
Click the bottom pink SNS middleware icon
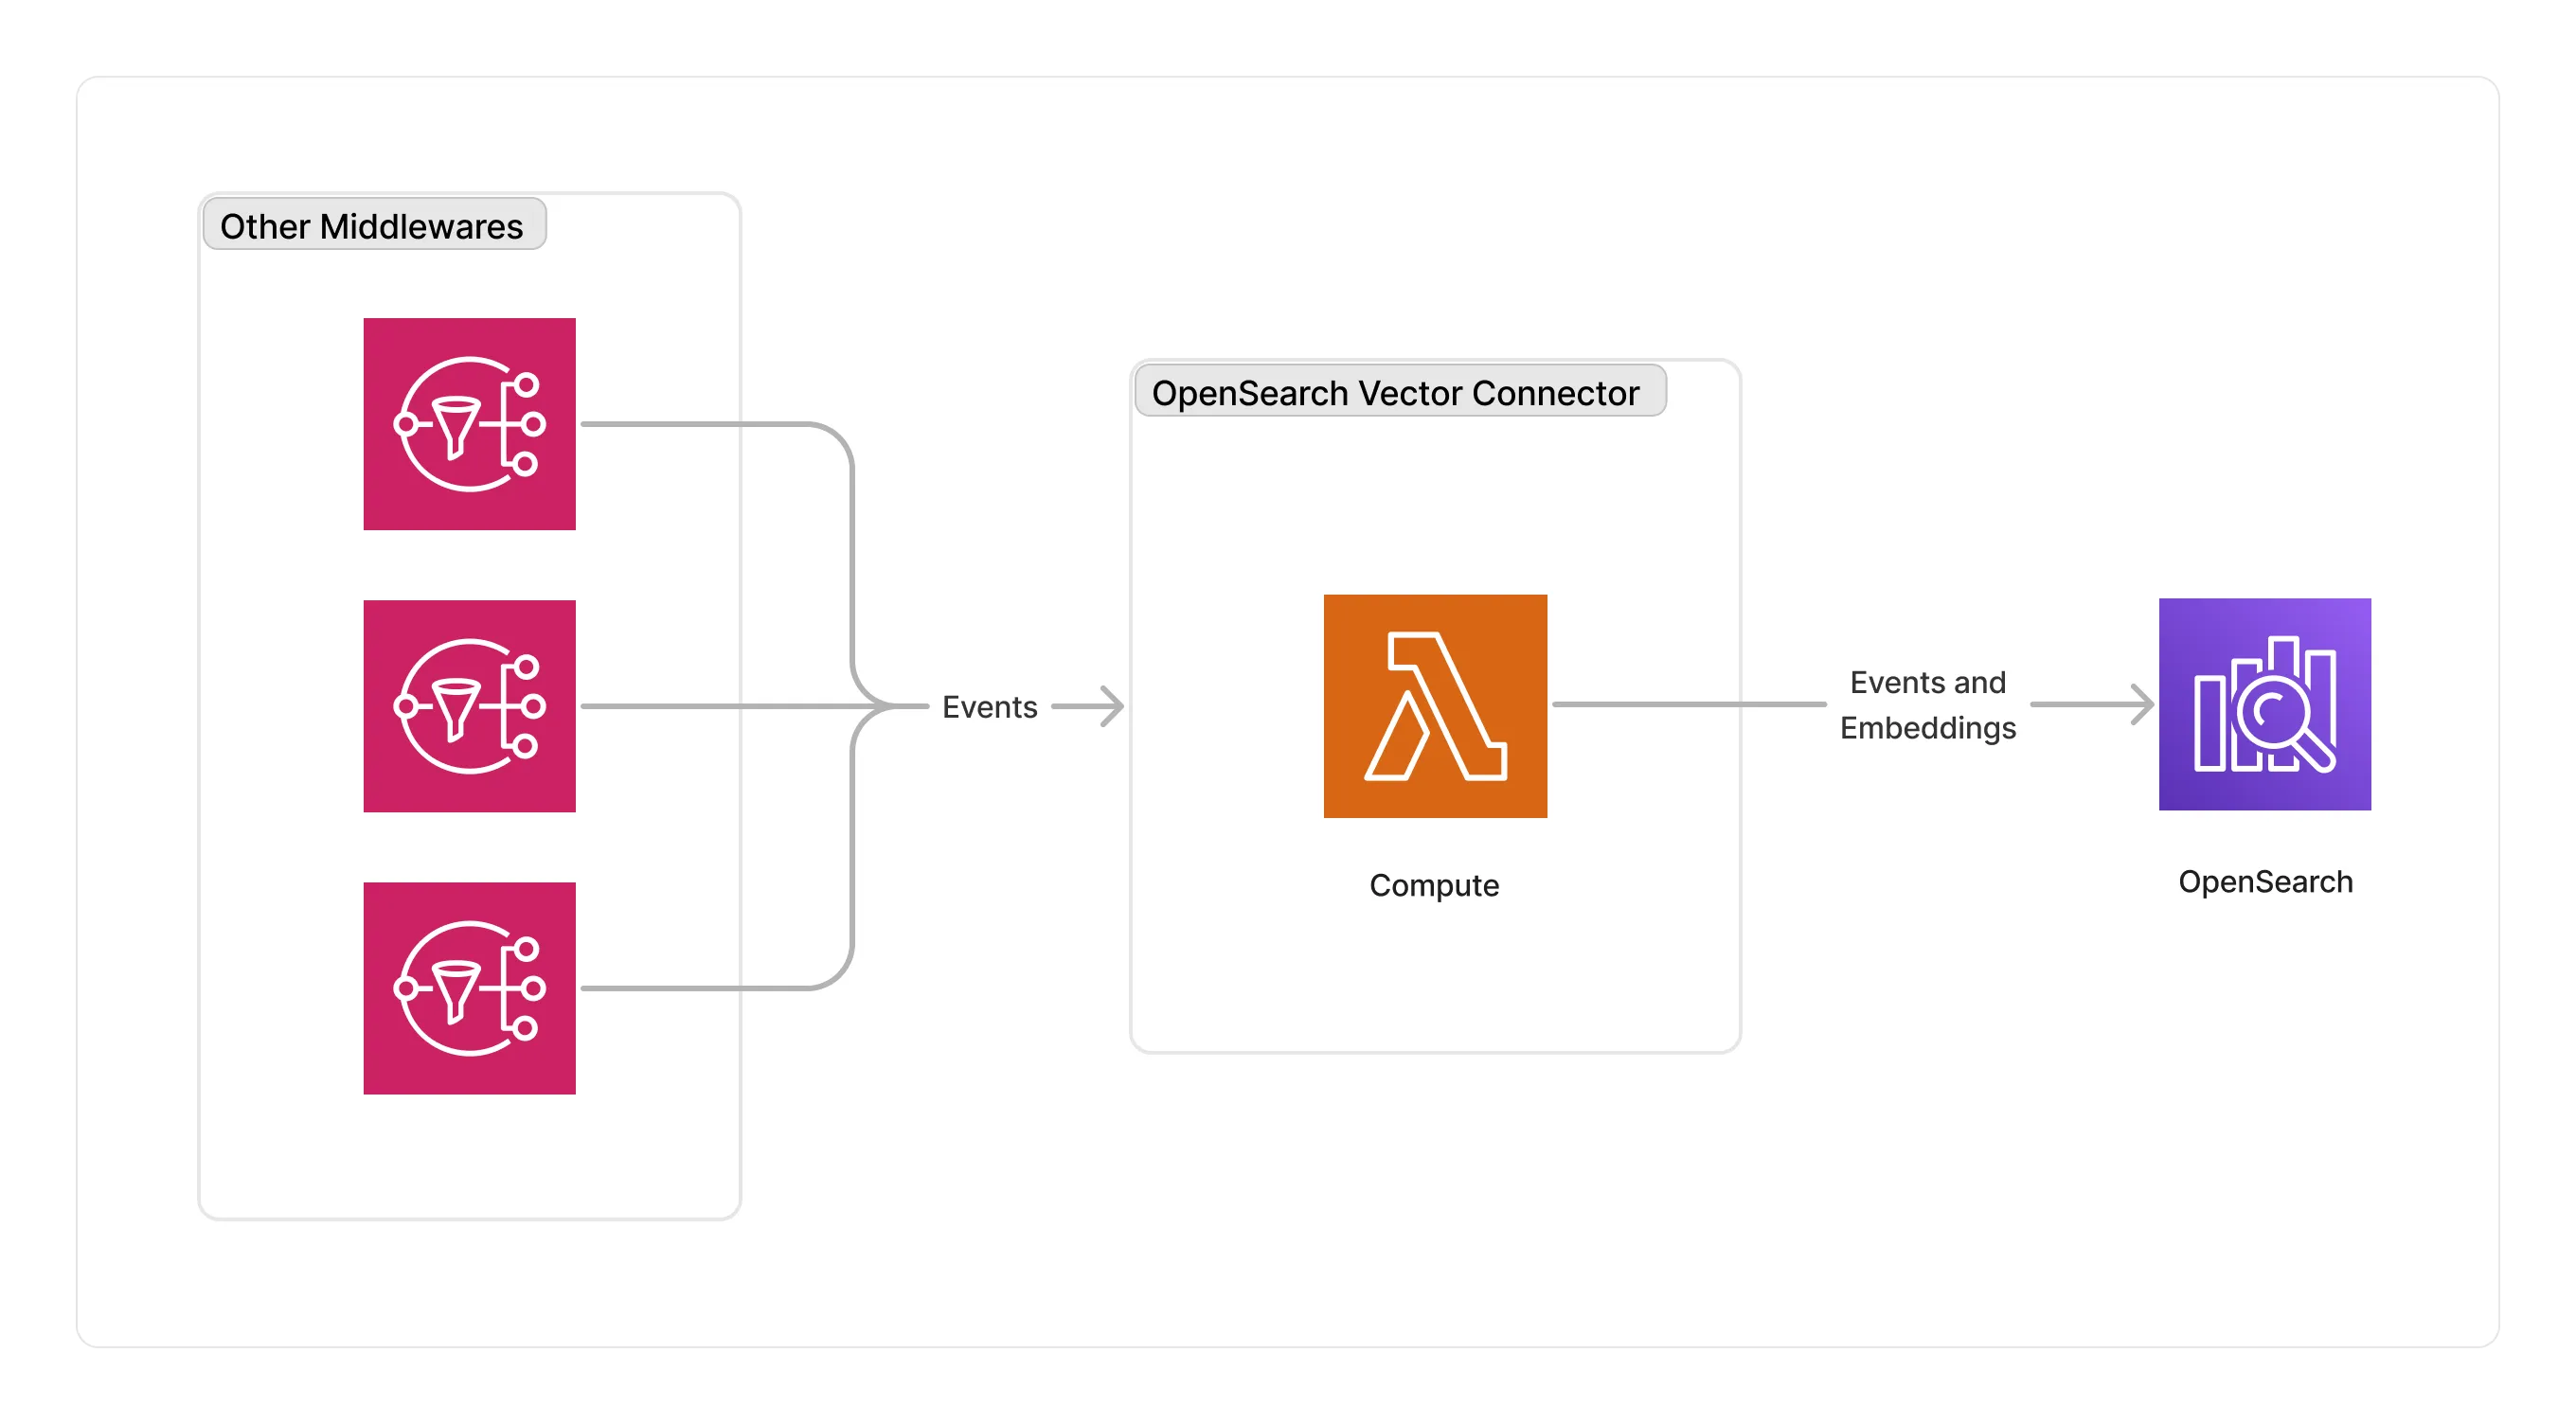coord(469,988)
